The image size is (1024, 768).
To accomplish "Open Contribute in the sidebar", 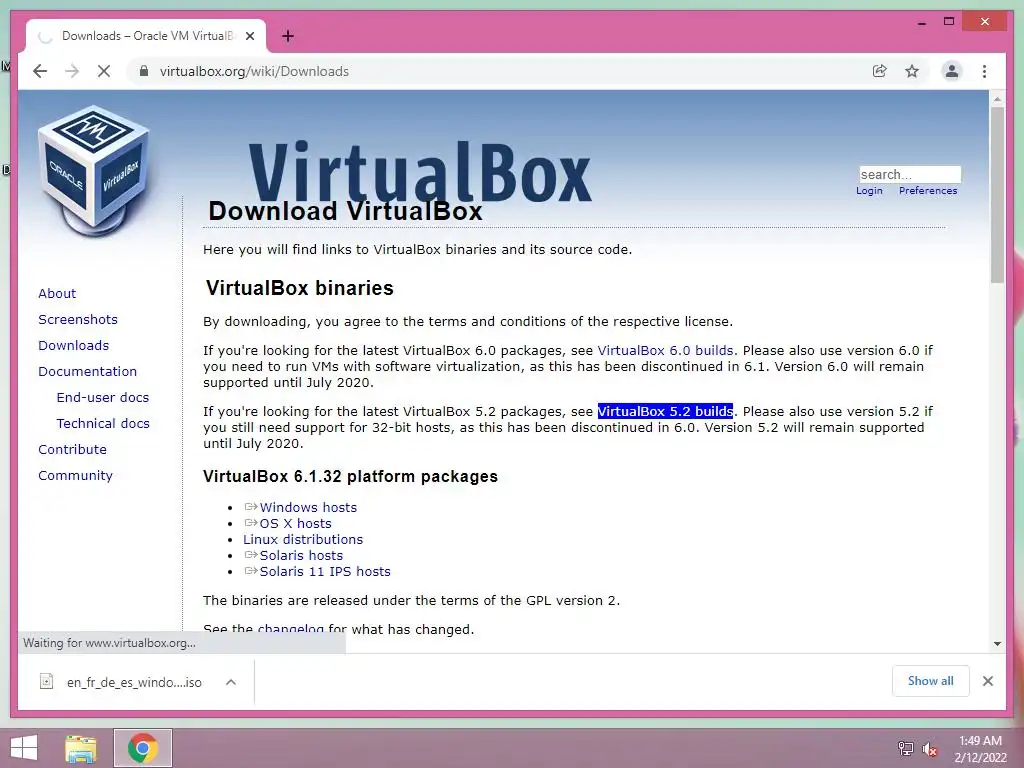I will click(x=72, y=449).
